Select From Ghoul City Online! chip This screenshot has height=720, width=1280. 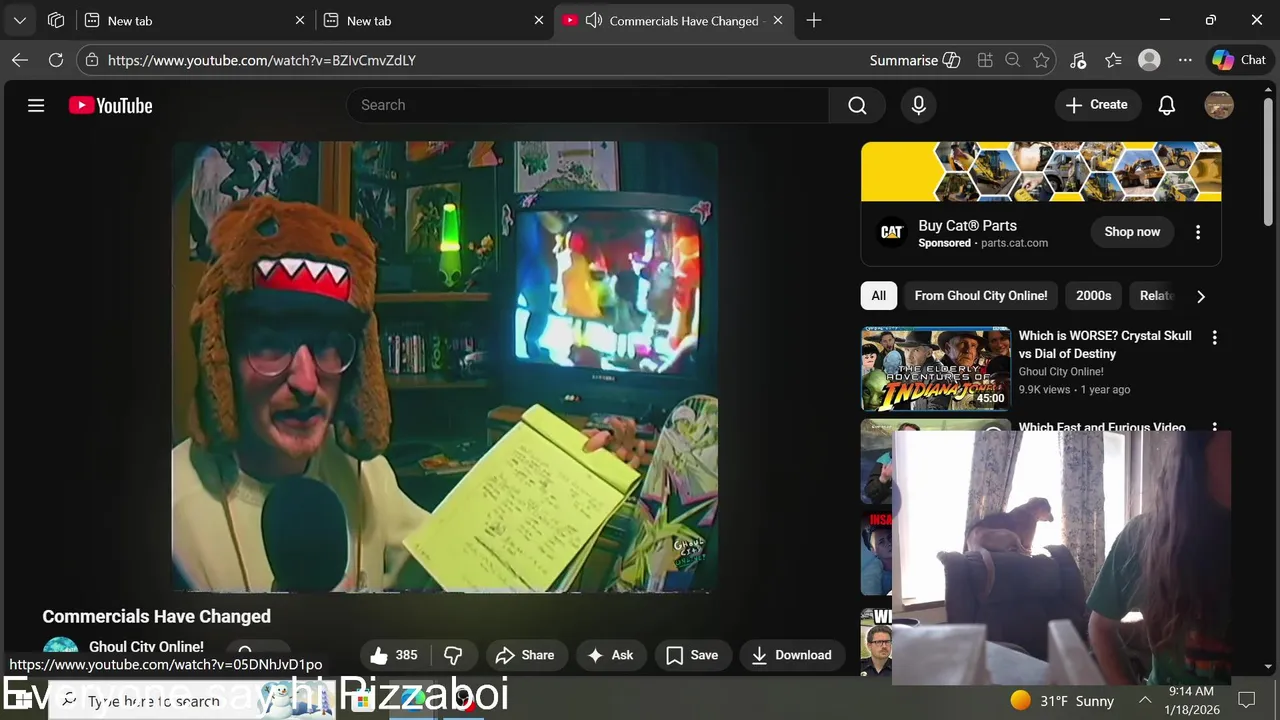[981, 296]
